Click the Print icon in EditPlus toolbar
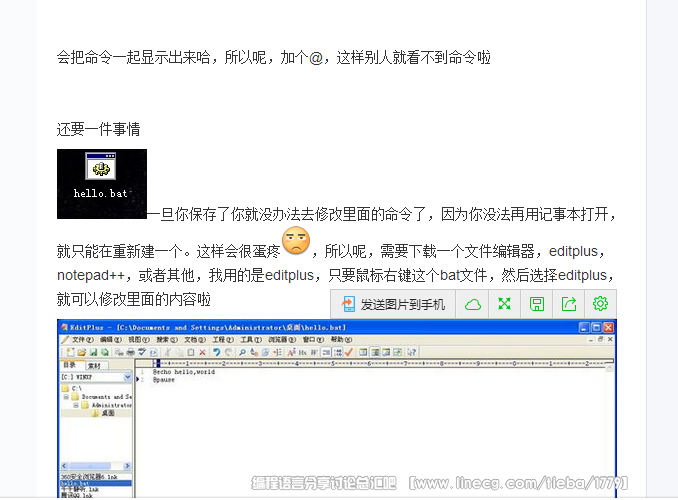 [131, 352]
